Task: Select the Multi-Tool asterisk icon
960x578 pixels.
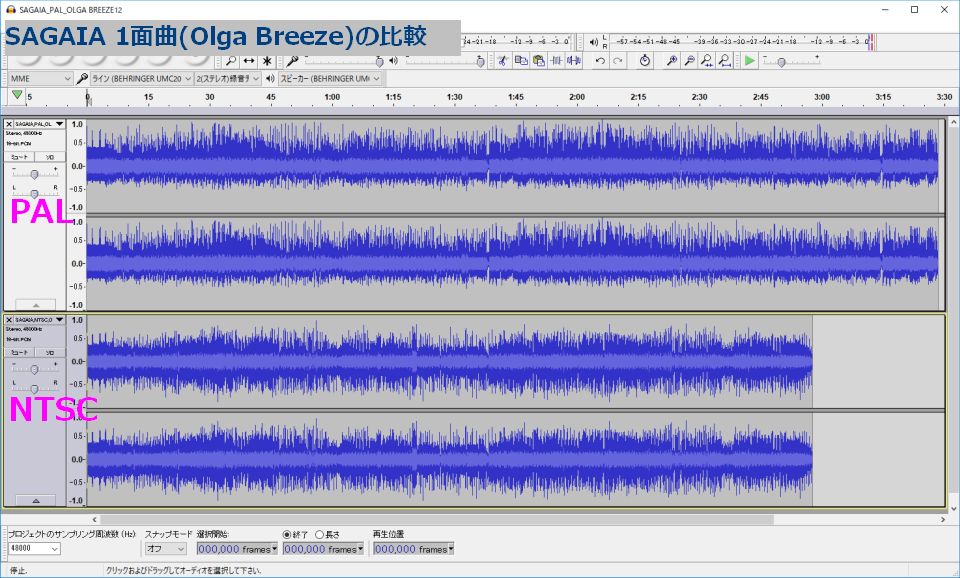Action: [267, 61]
